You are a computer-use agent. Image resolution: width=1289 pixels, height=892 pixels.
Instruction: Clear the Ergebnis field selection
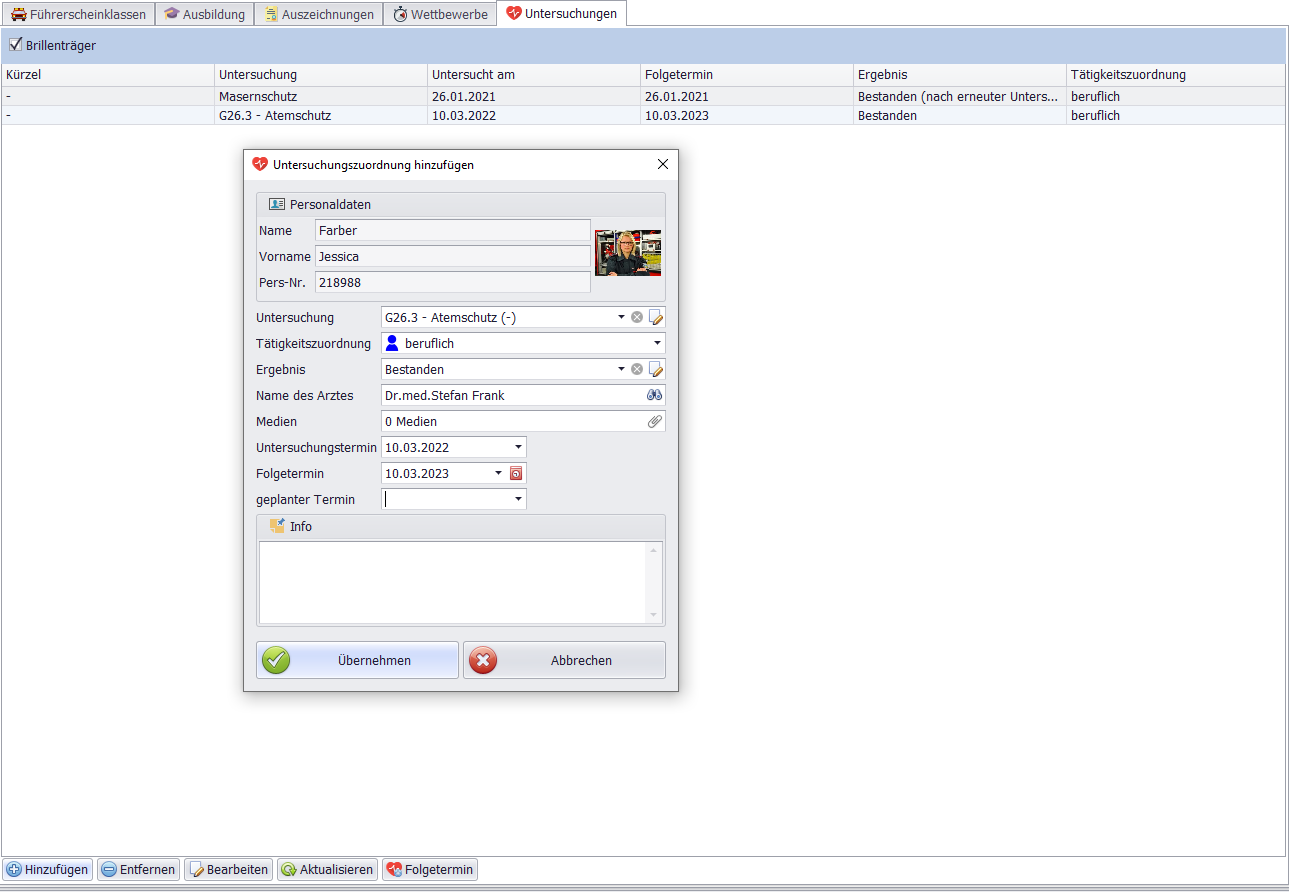point(637,369)
